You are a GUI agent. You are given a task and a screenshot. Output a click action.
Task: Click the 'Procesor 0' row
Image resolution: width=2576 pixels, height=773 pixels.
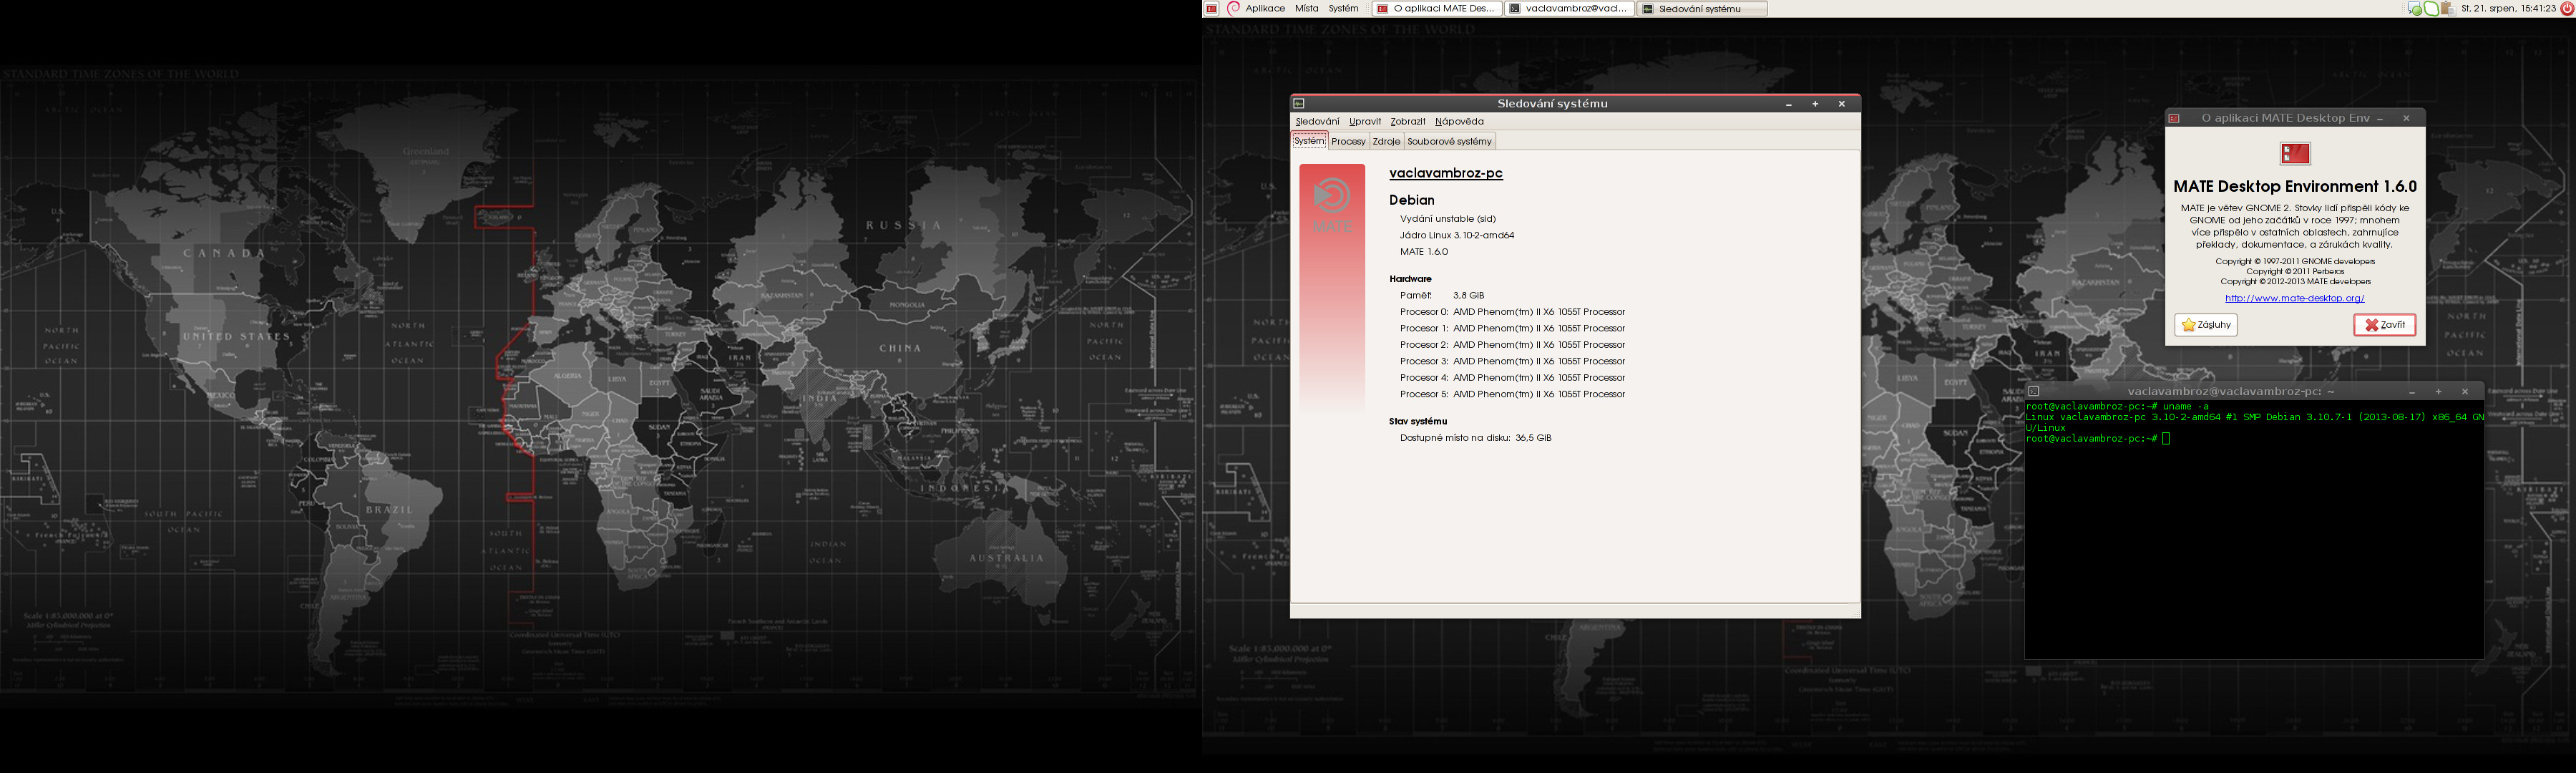(1512, 312)
